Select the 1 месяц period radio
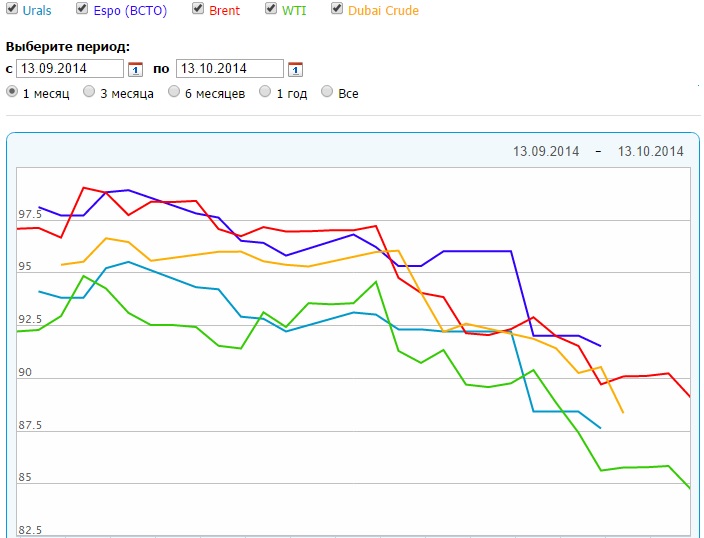704x538 pixels. pos(12,92)
